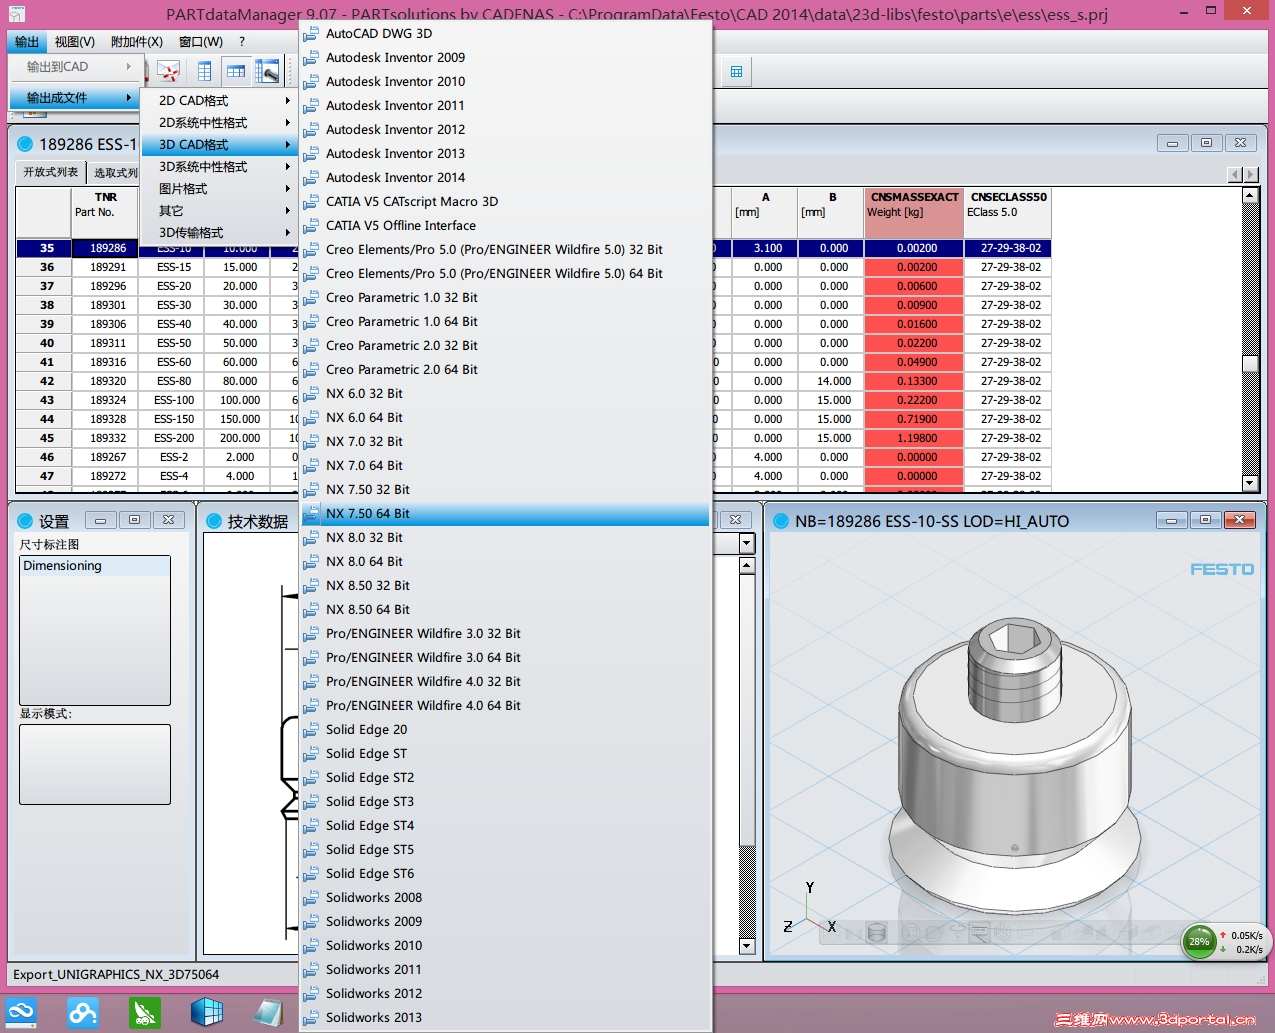The image size is (1275, 1033).
Task: Select Autodesk Inventor 2014 export
Action: coord(506,177)
